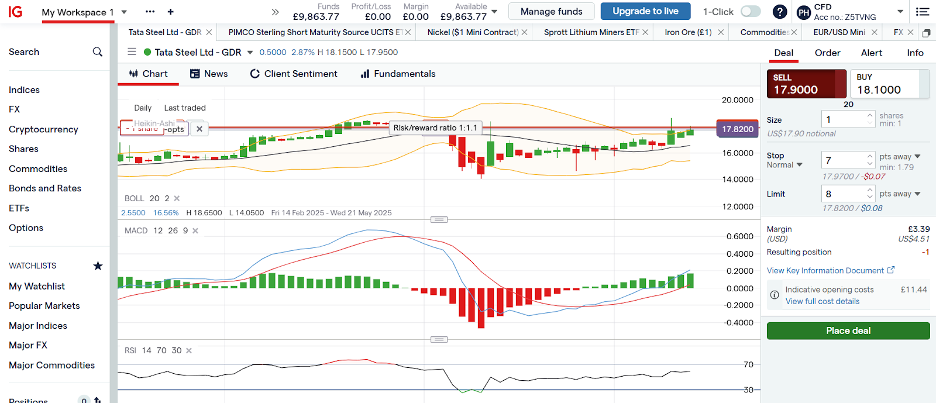Open Key Information Document external link icon

tap(891, 270)
